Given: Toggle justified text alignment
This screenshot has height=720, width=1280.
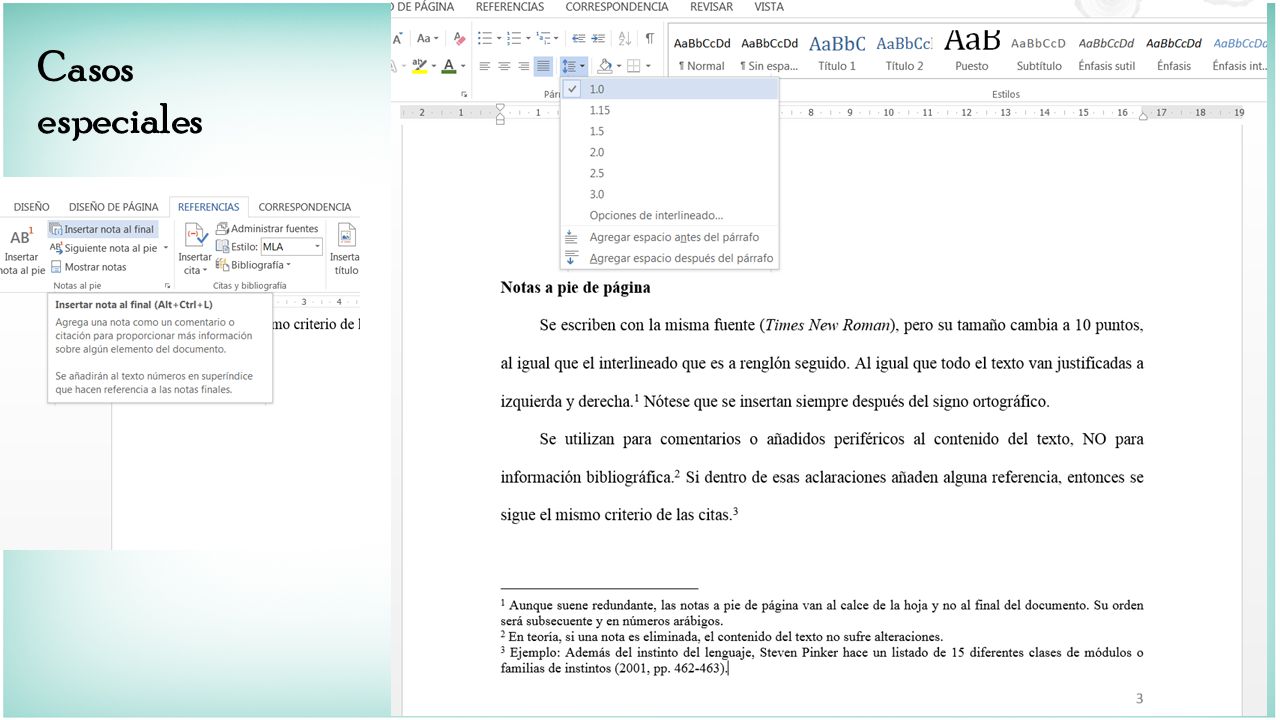Looking at the screenshot, I should (543, 66).
